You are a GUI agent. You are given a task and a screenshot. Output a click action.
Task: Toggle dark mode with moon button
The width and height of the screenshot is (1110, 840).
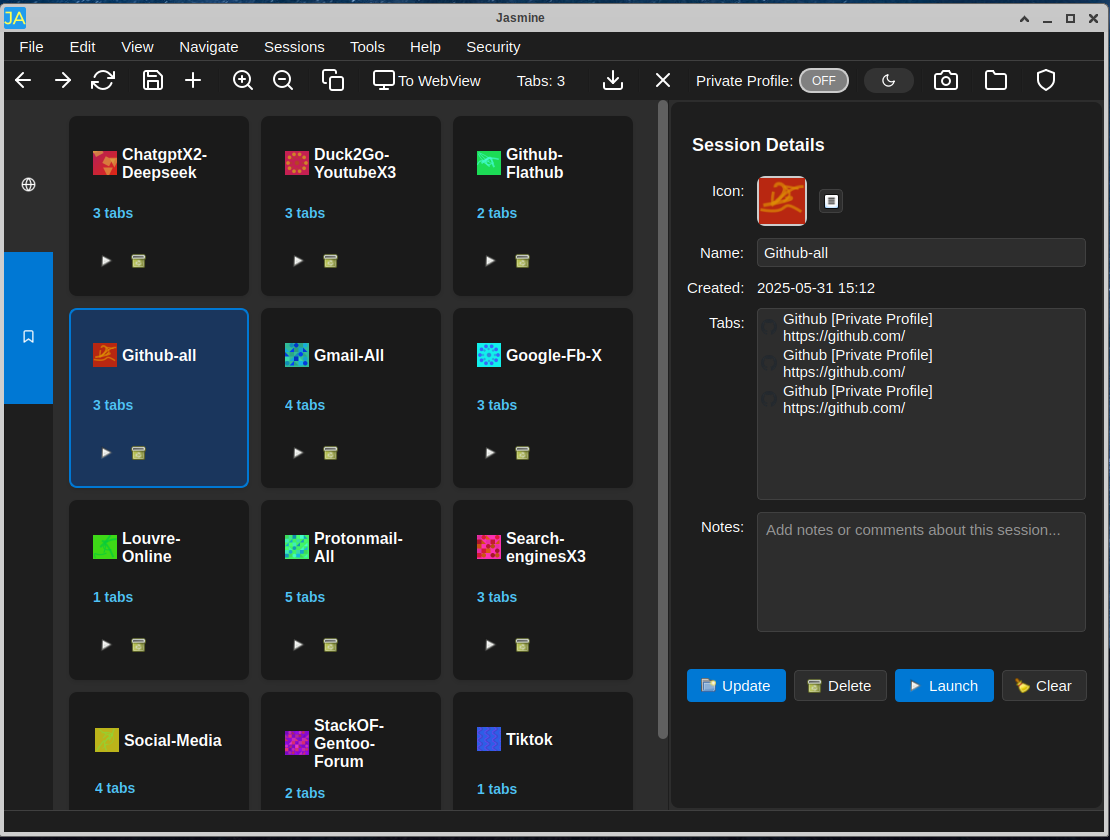(888, 80)
